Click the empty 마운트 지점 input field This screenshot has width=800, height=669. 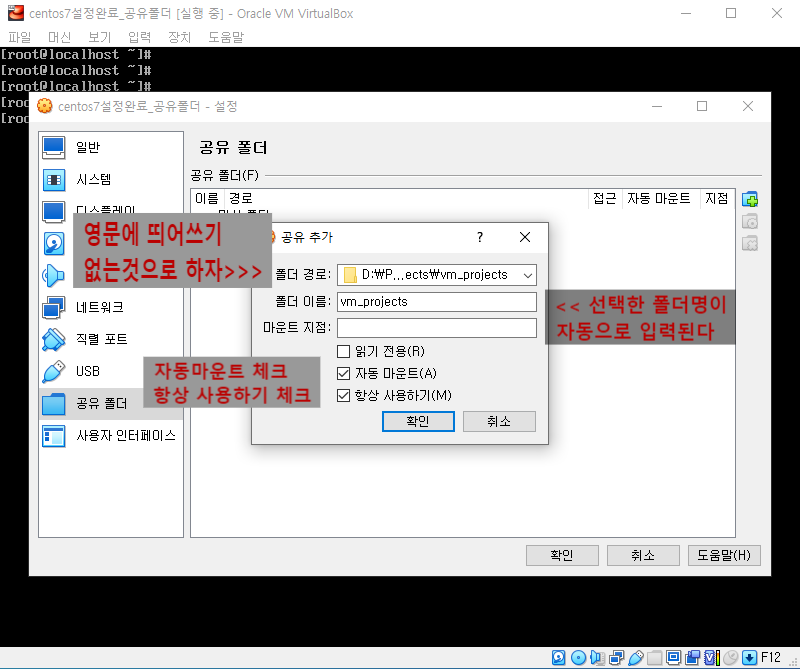437,328
